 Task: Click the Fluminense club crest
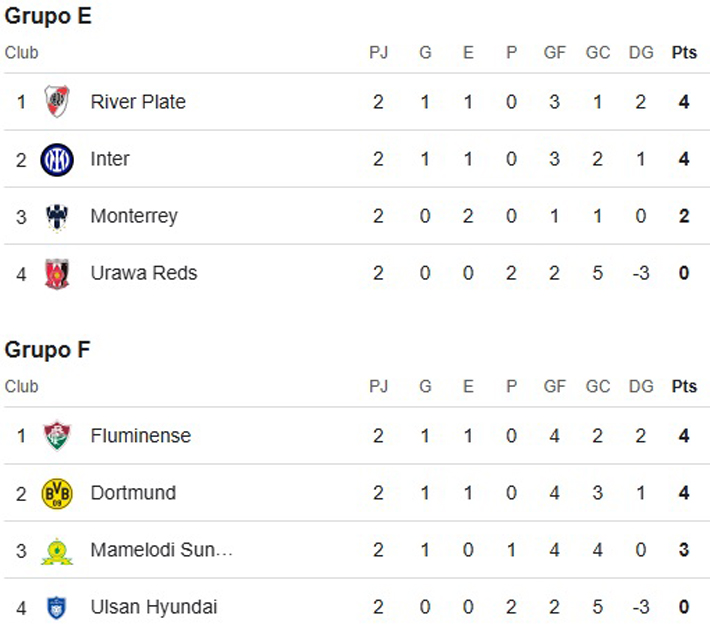57,436
